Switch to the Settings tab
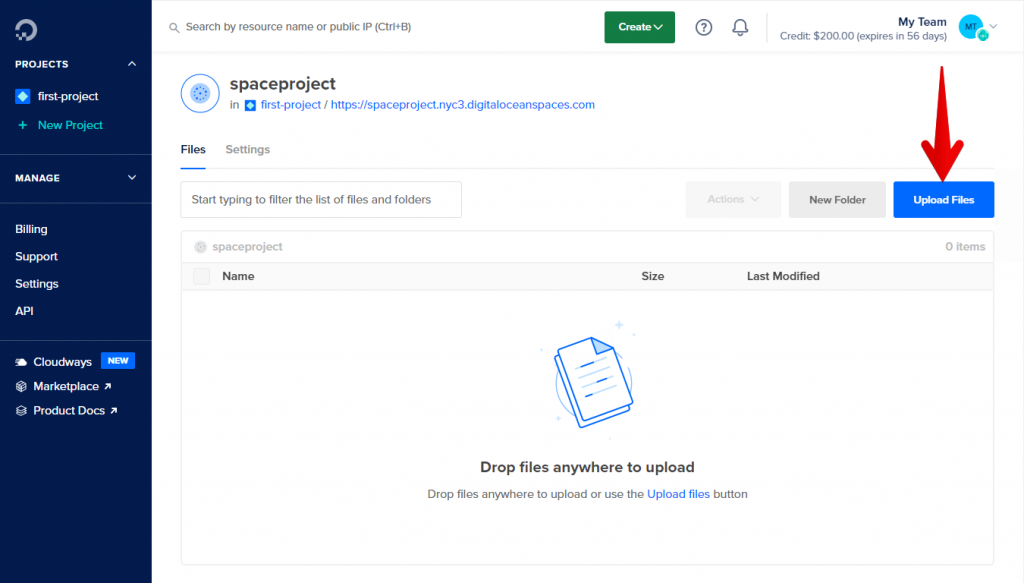 coord(247,149)
